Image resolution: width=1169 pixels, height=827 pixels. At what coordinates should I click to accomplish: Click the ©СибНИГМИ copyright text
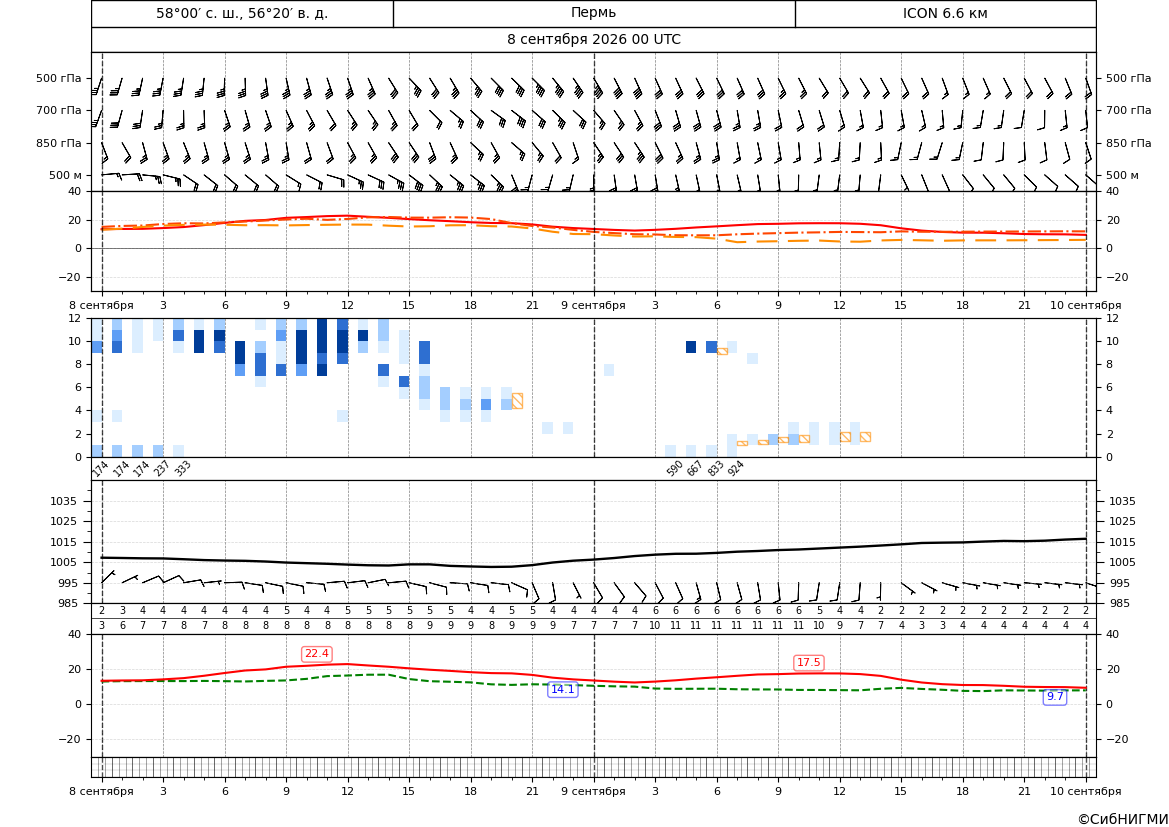tap(1122, 819)
